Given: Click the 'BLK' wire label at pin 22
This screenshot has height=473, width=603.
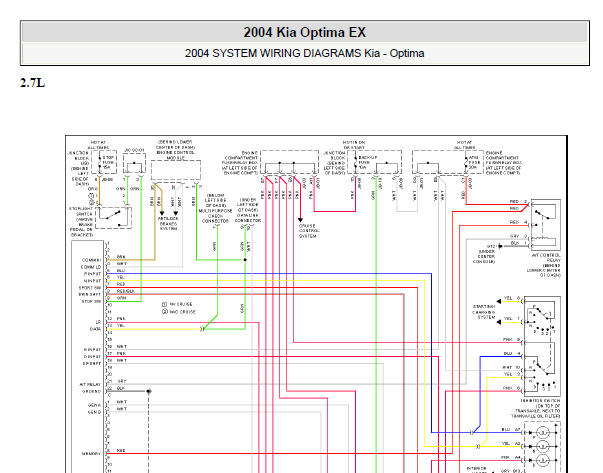Looking at the screenshot, I should click(121, 388).
